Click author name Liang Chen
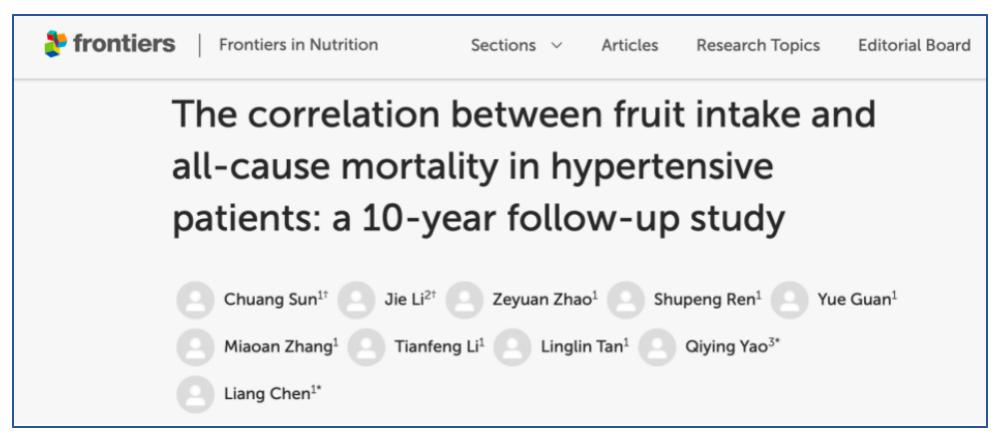Image resolution: width=1006 pixels, height=440 pixels. point(267,394)
